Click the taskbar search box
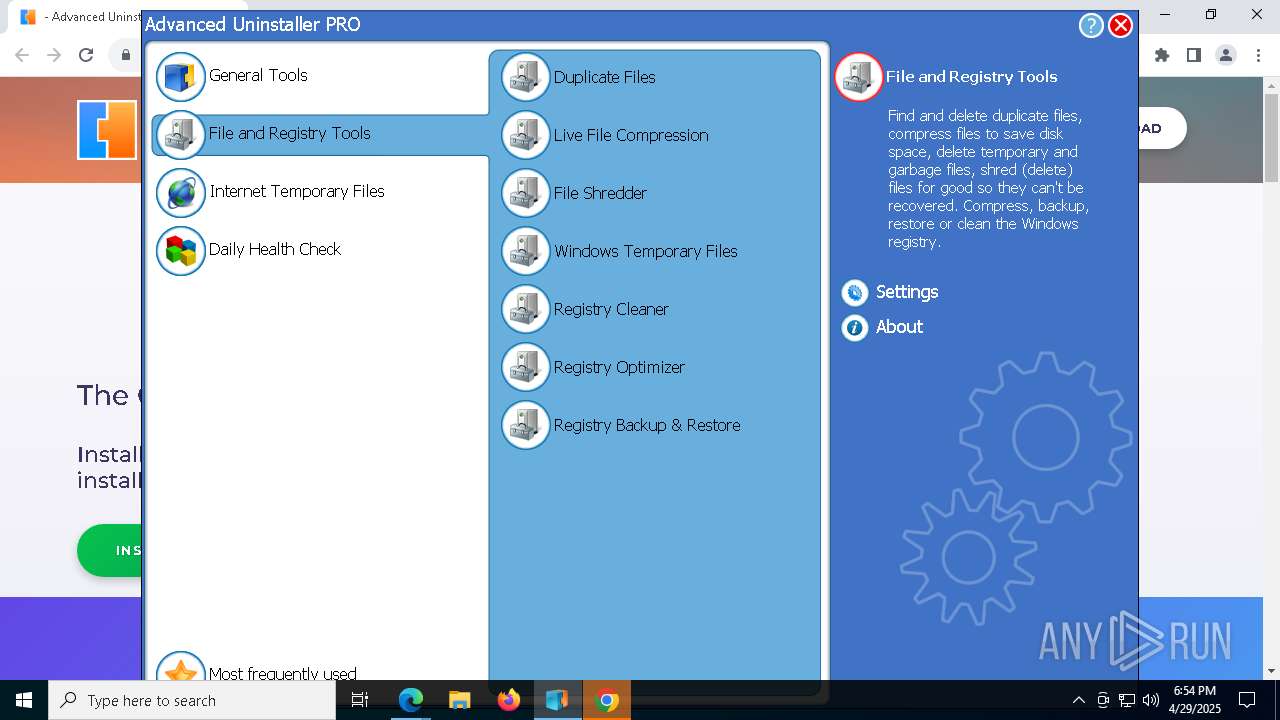 tap(192, 700)
